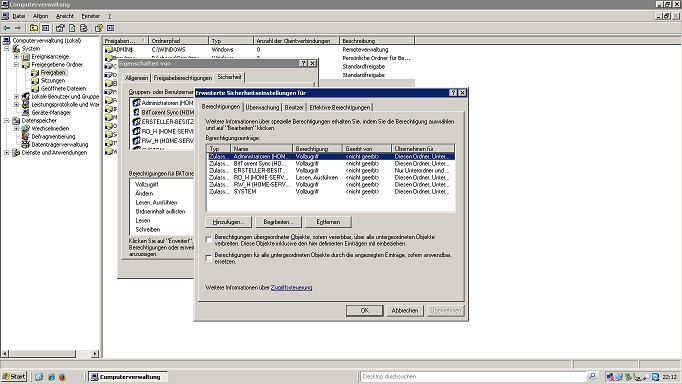Enable replacing permissions on all child objects checkbox
This screenshot has width=682, height=384.
tap(209, 258)
